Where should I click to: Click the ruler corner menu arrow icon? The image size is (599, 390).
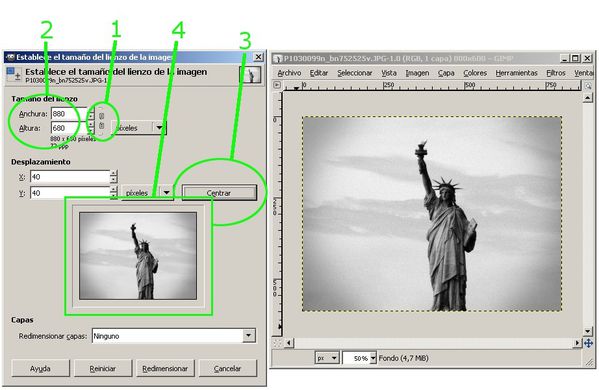(277, 85)
